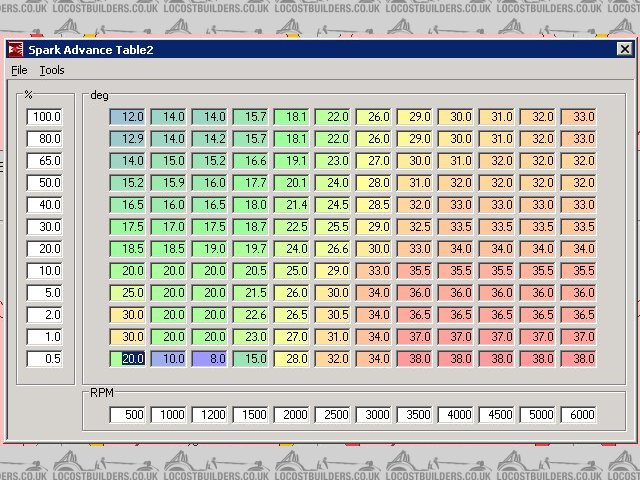Click the 0.5 percent load bin field
The image size is (640, 480).
[45, 358]
